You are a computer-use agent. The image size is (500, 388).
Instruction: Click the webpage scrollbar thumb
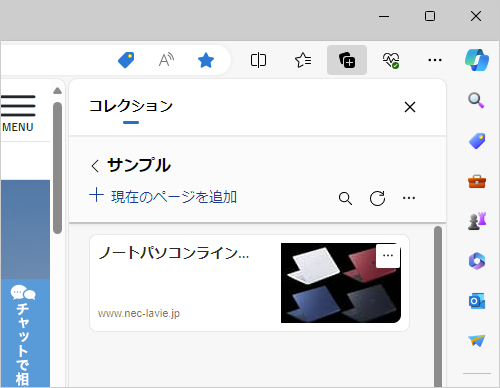[x=57, y=168]
